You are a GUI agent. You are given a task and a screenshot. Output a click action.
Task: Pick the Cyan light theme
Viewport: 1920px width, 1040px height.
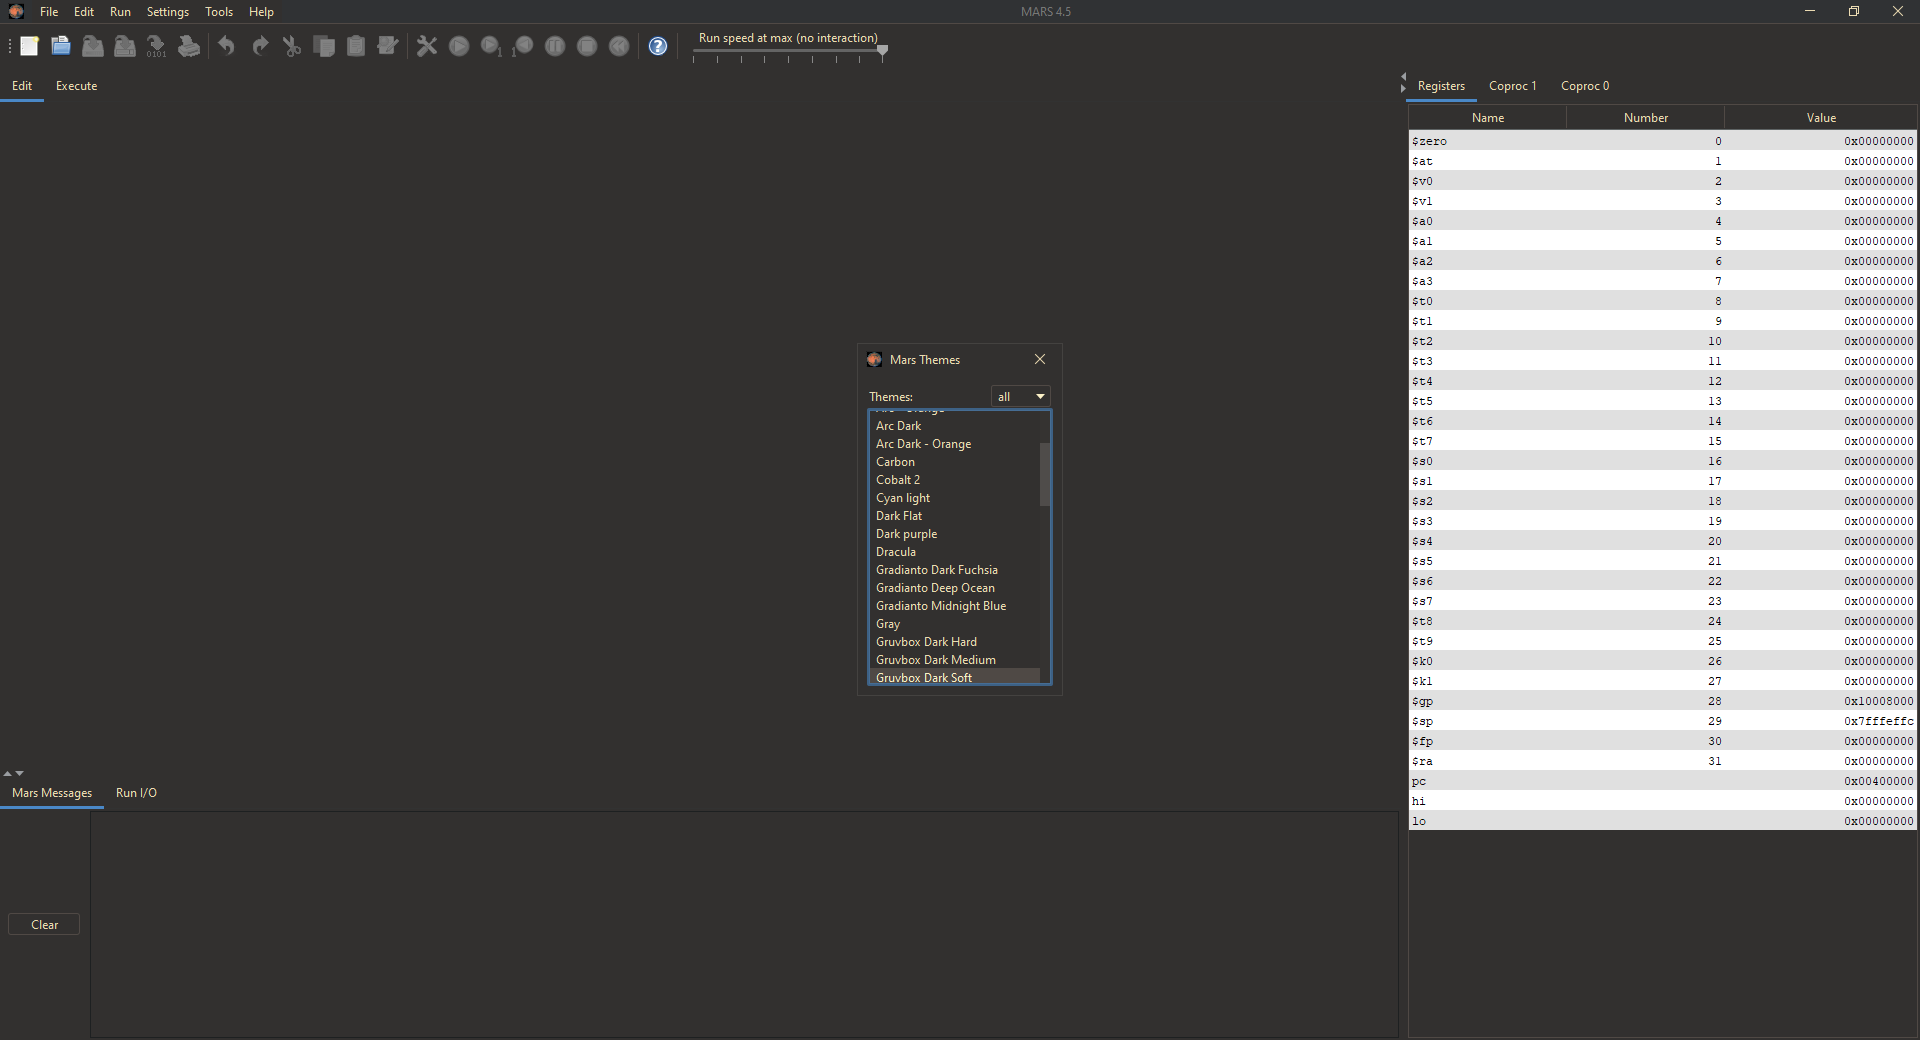click(955, 498)
